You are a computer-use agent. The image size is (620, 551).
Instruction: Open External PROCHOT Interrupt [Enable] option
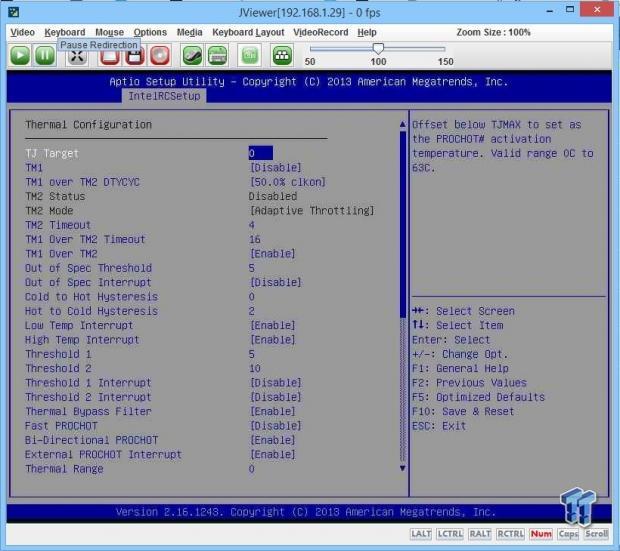pyautogui.click(x=272, y=454)
